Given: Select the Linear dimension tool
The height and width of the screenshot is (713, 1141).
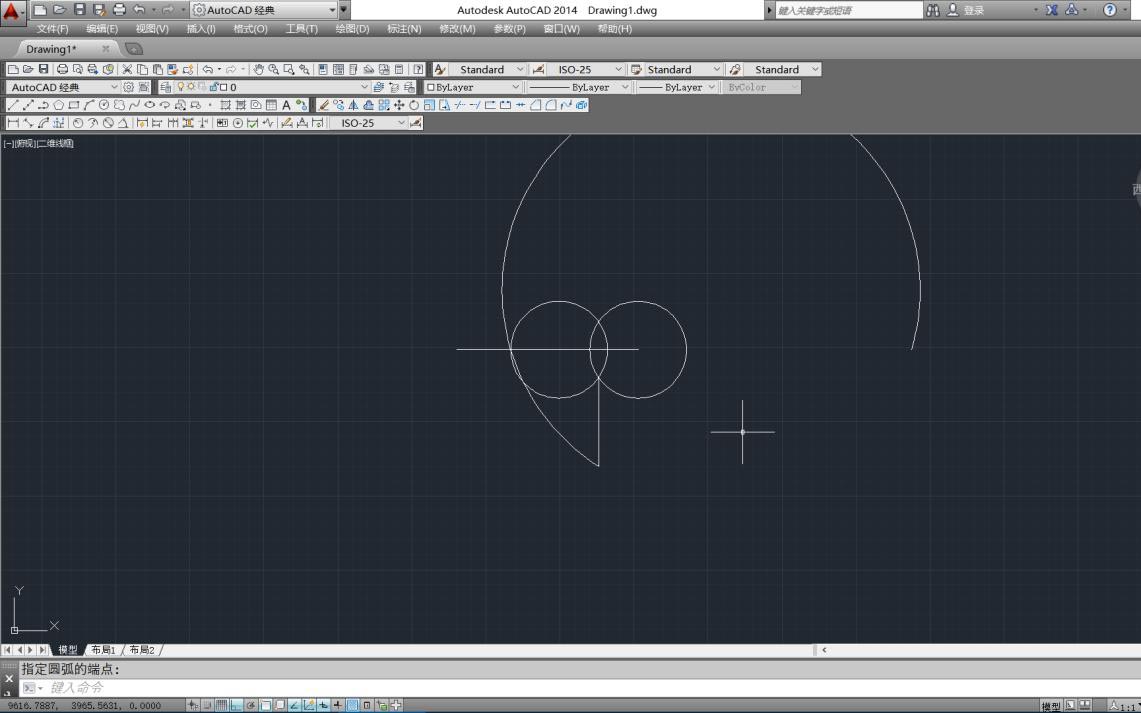Looking at the screenshot, I should (x=12, y=123).
